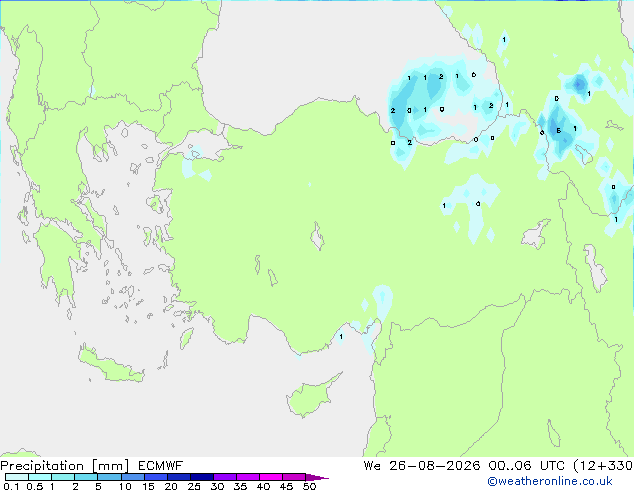Image resolution: width=634 pixels, height=490 pixels.
Task: Click the "Precipitation" title word
Action: click(42, 466)
